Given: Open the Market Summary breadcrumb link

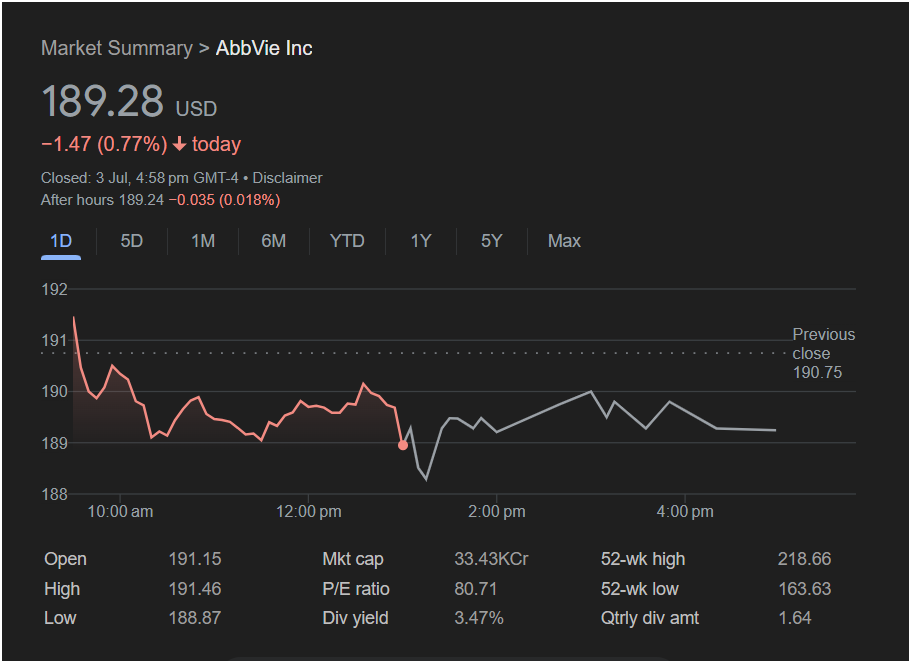Looking at the screenshot, I should [117, 48].
